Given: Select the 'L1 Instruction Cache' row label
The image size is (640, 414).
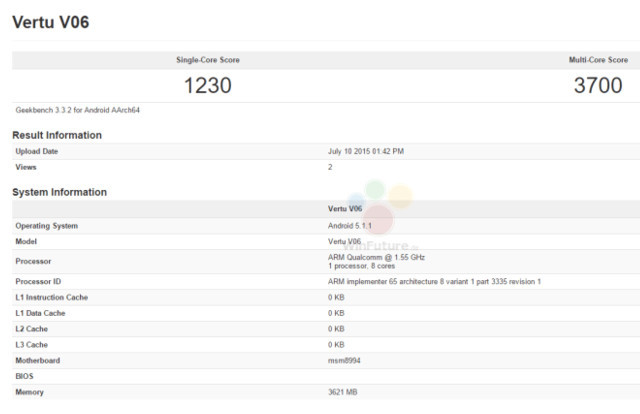Looking at the screenshot, I should click(52, 298).
